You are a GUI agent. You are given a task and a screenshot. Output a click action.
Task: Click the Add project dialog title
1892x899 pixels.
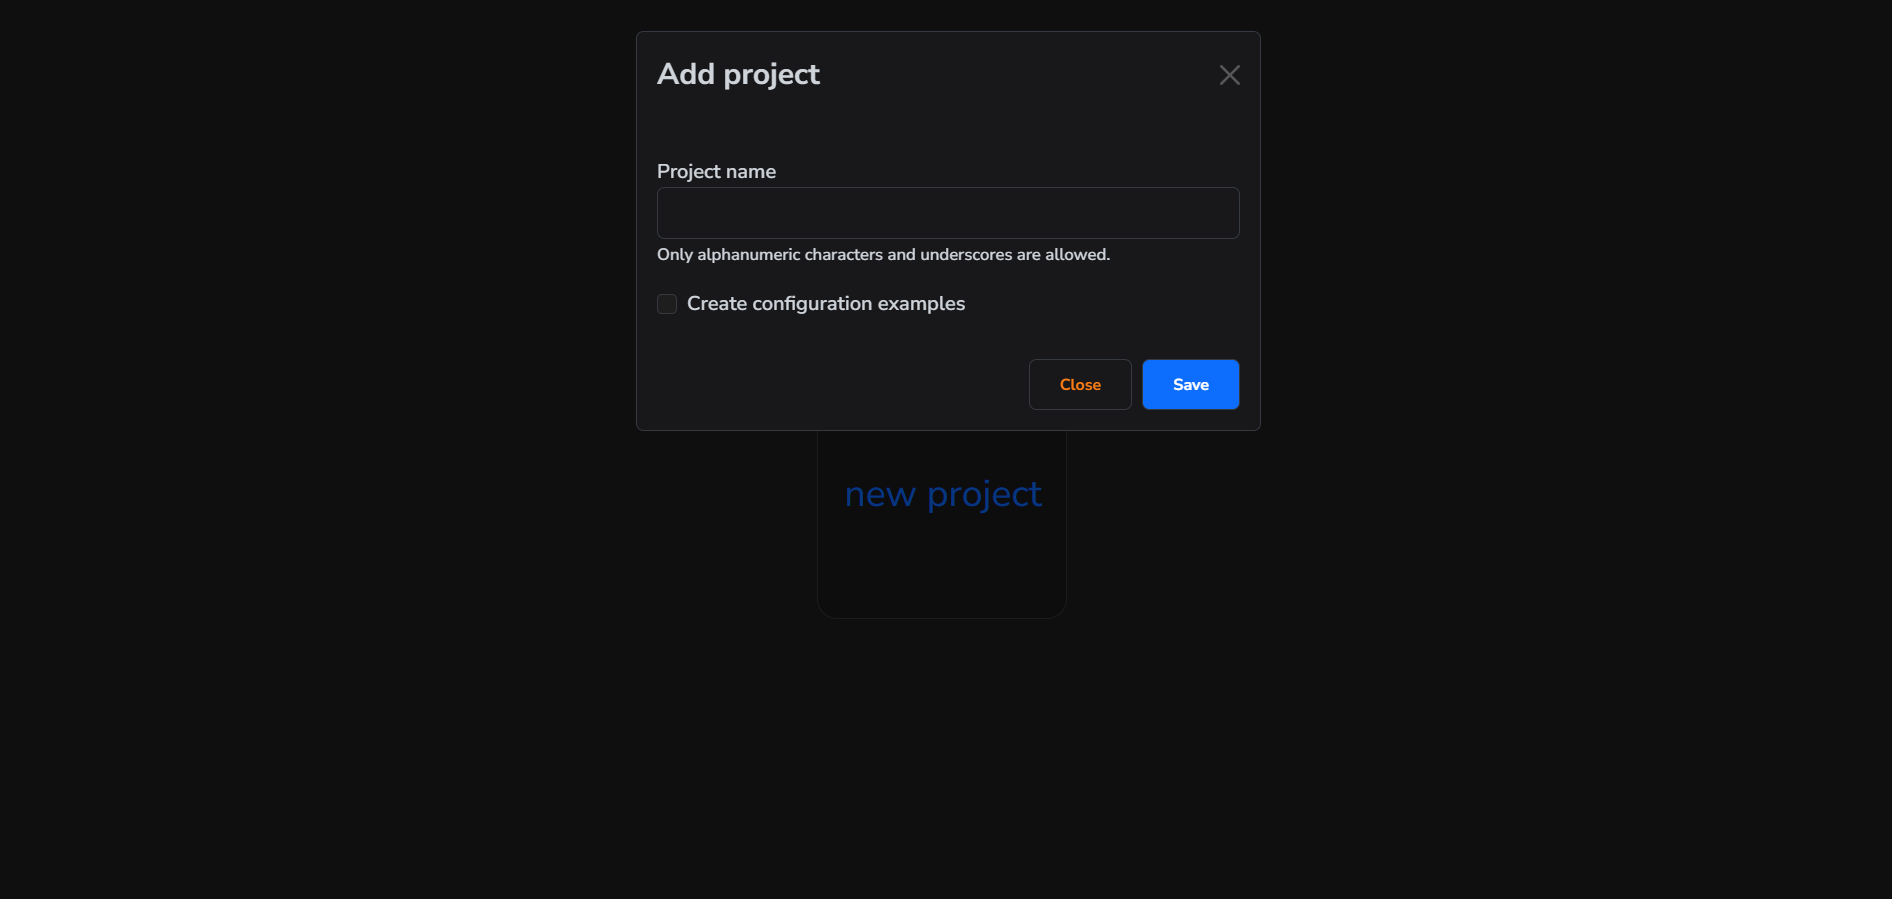[x=738, y=74]
